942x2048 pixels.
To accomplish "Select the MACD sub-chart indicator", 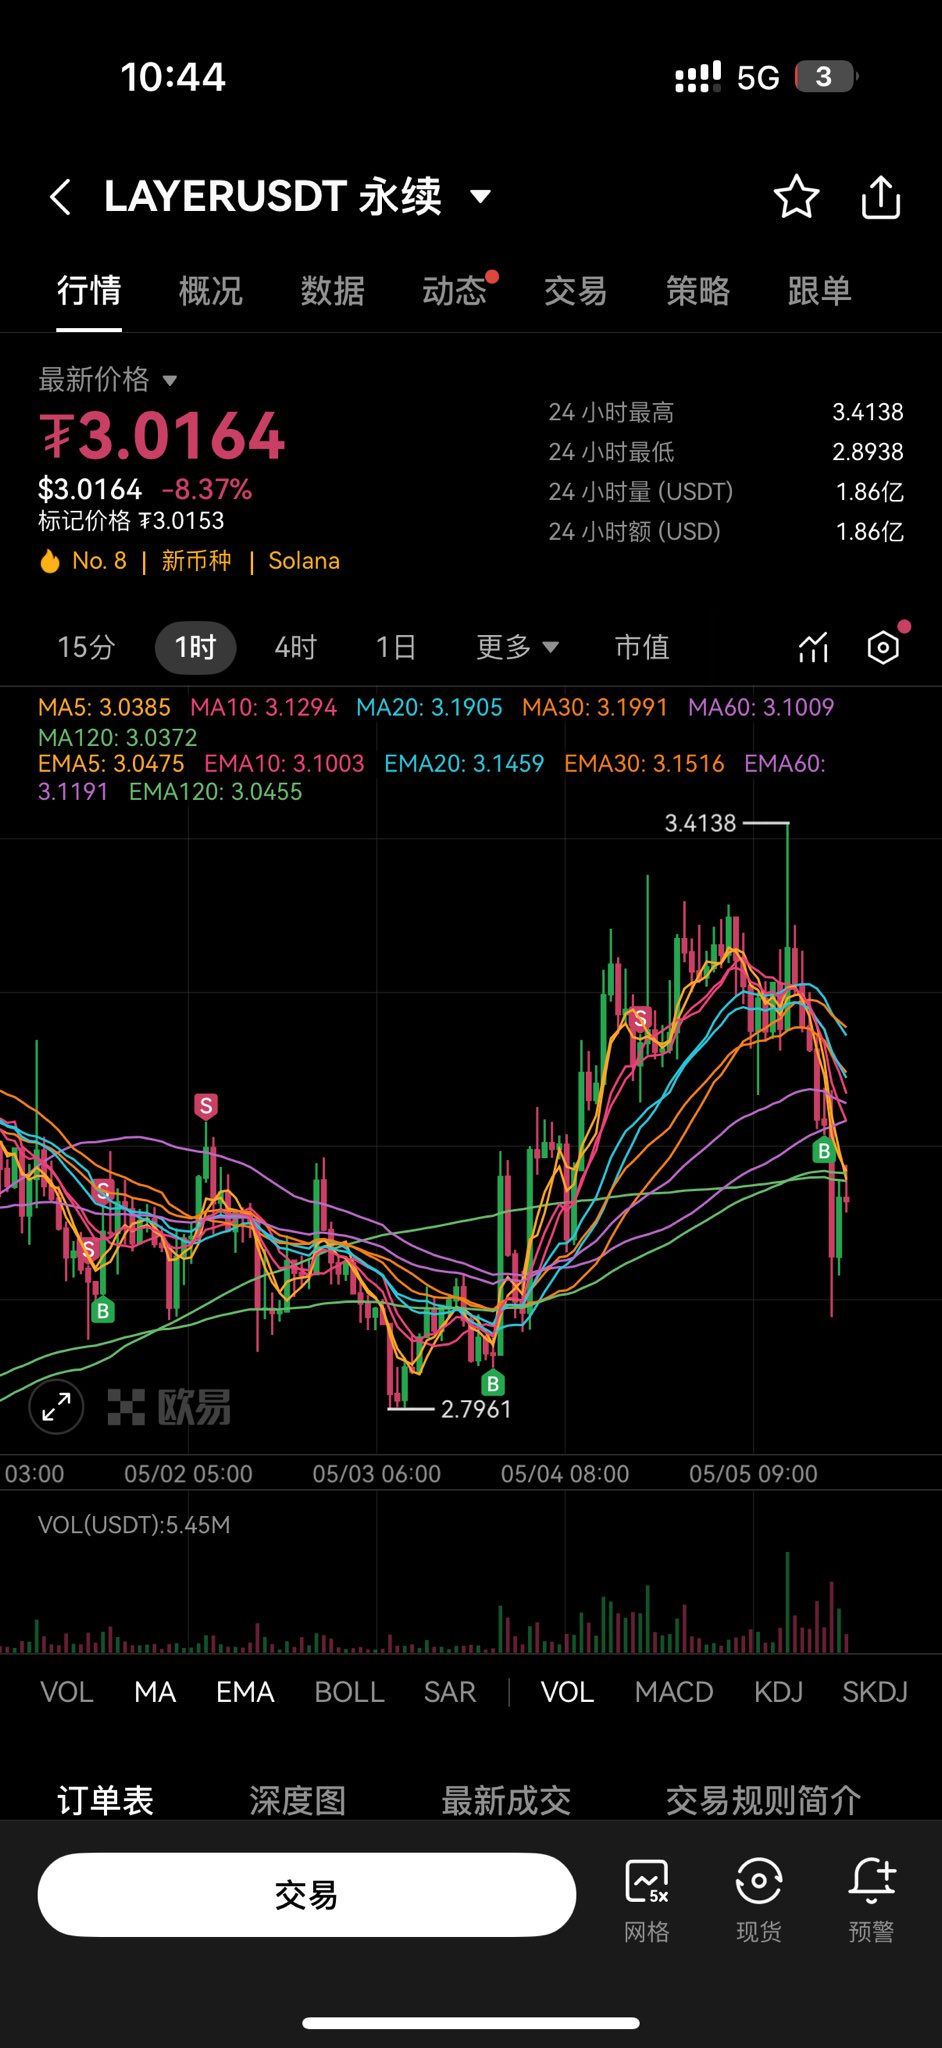I will coord(674,1692).
